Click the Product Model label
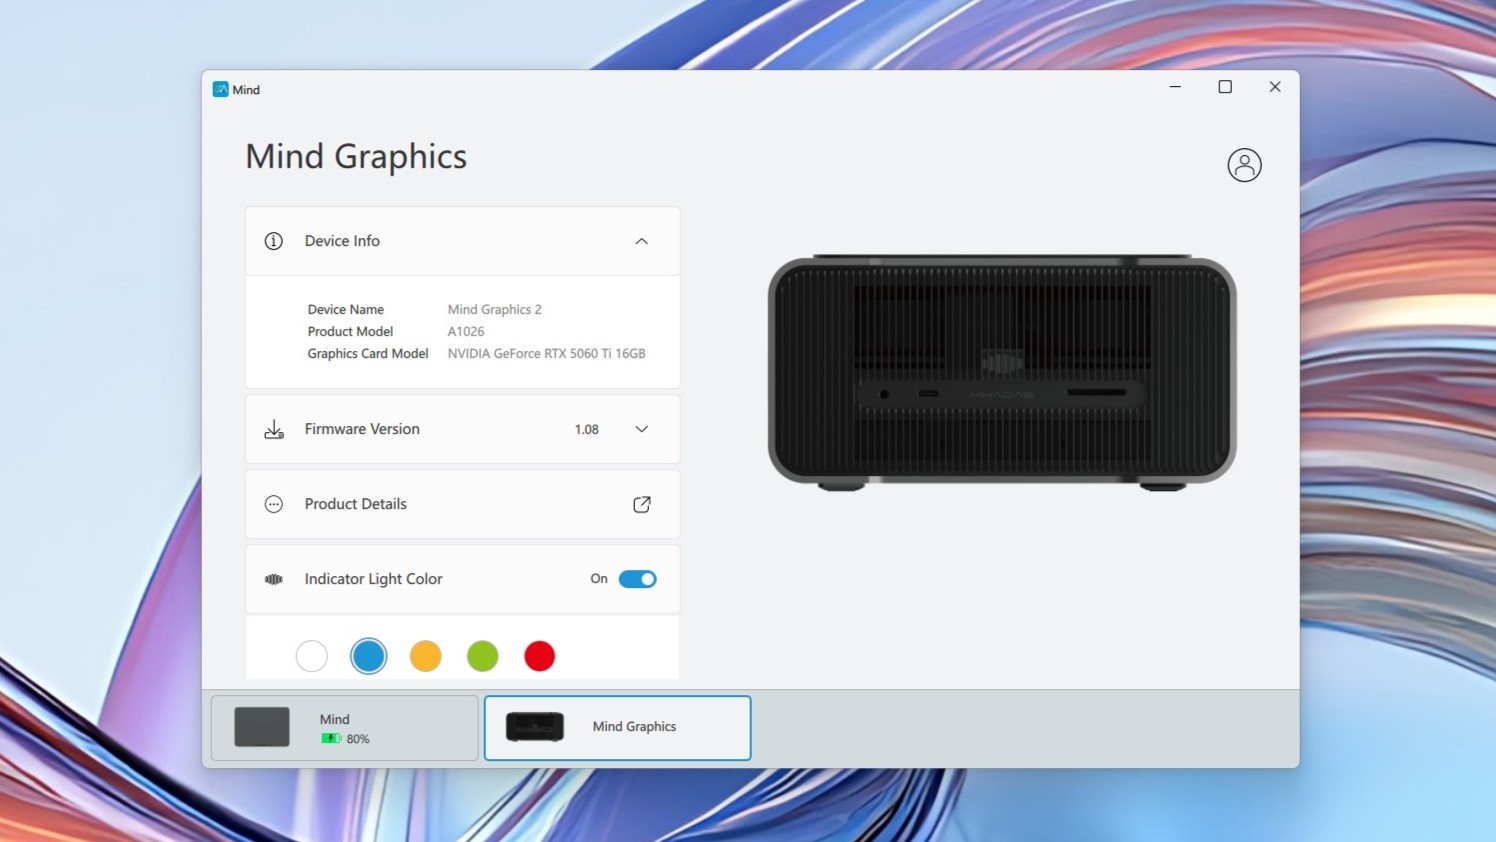This screenshot has width=1496, height=842. pyautogui.click(x=351, y=332)
